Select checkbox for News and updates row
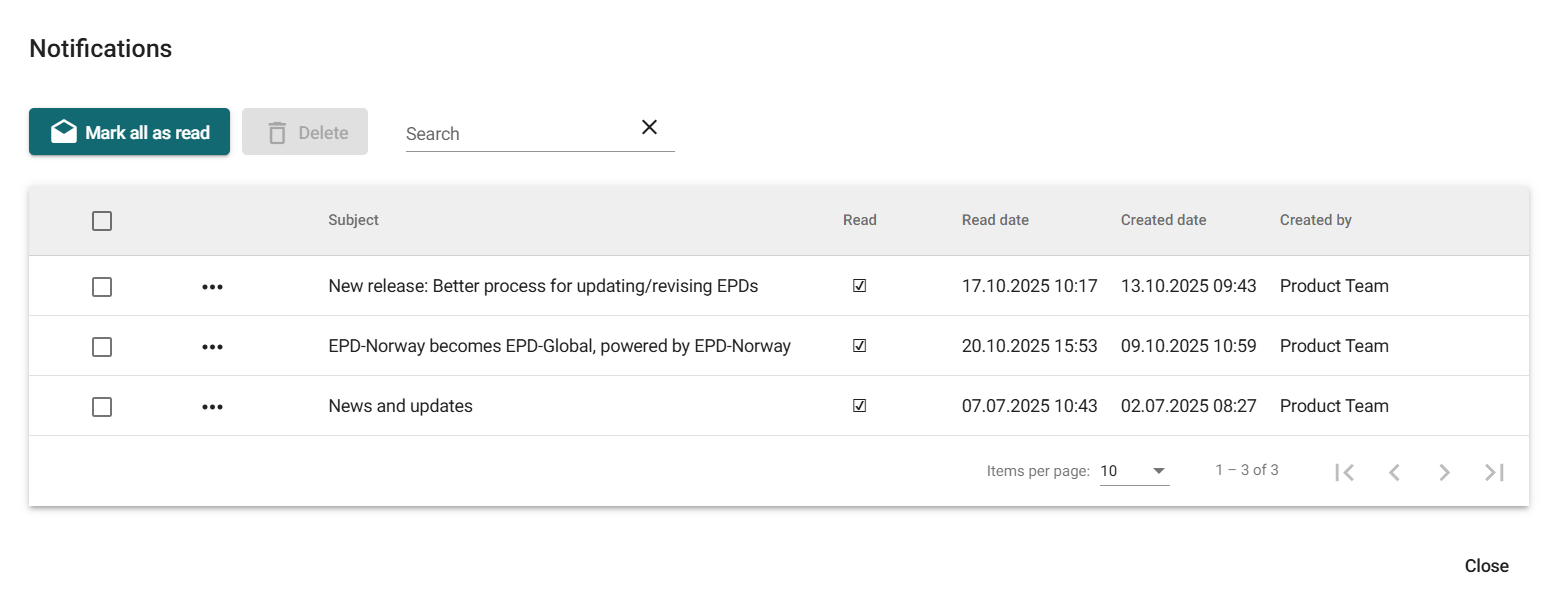The height and width of the screenshot is (603, 1548). tap(102, 407)
